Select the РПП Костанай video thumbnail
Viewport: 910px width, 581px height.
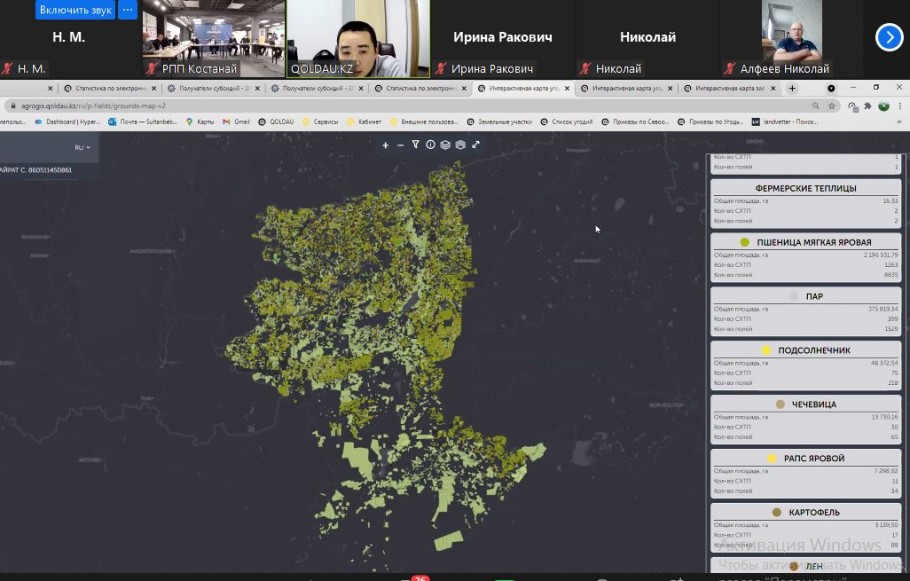(x=214, y=38)
